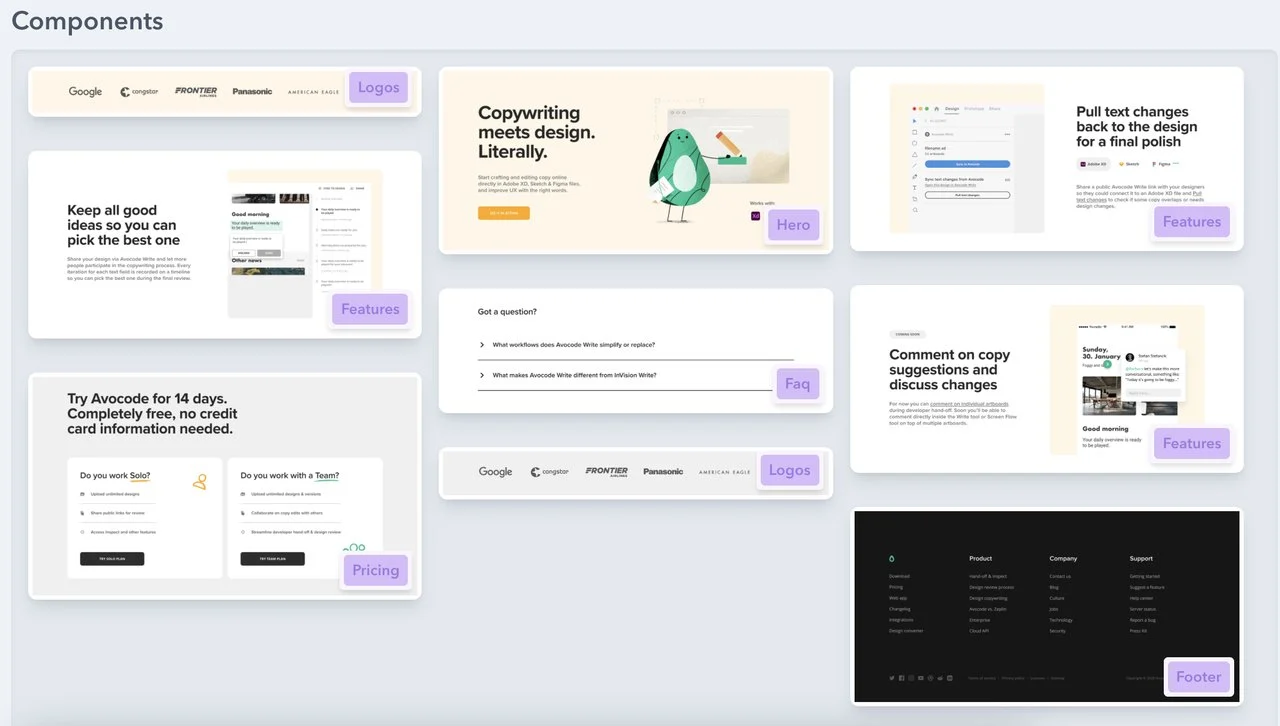Select the Rectangle tool in XD mockup toolbar

tap(914, 131)
